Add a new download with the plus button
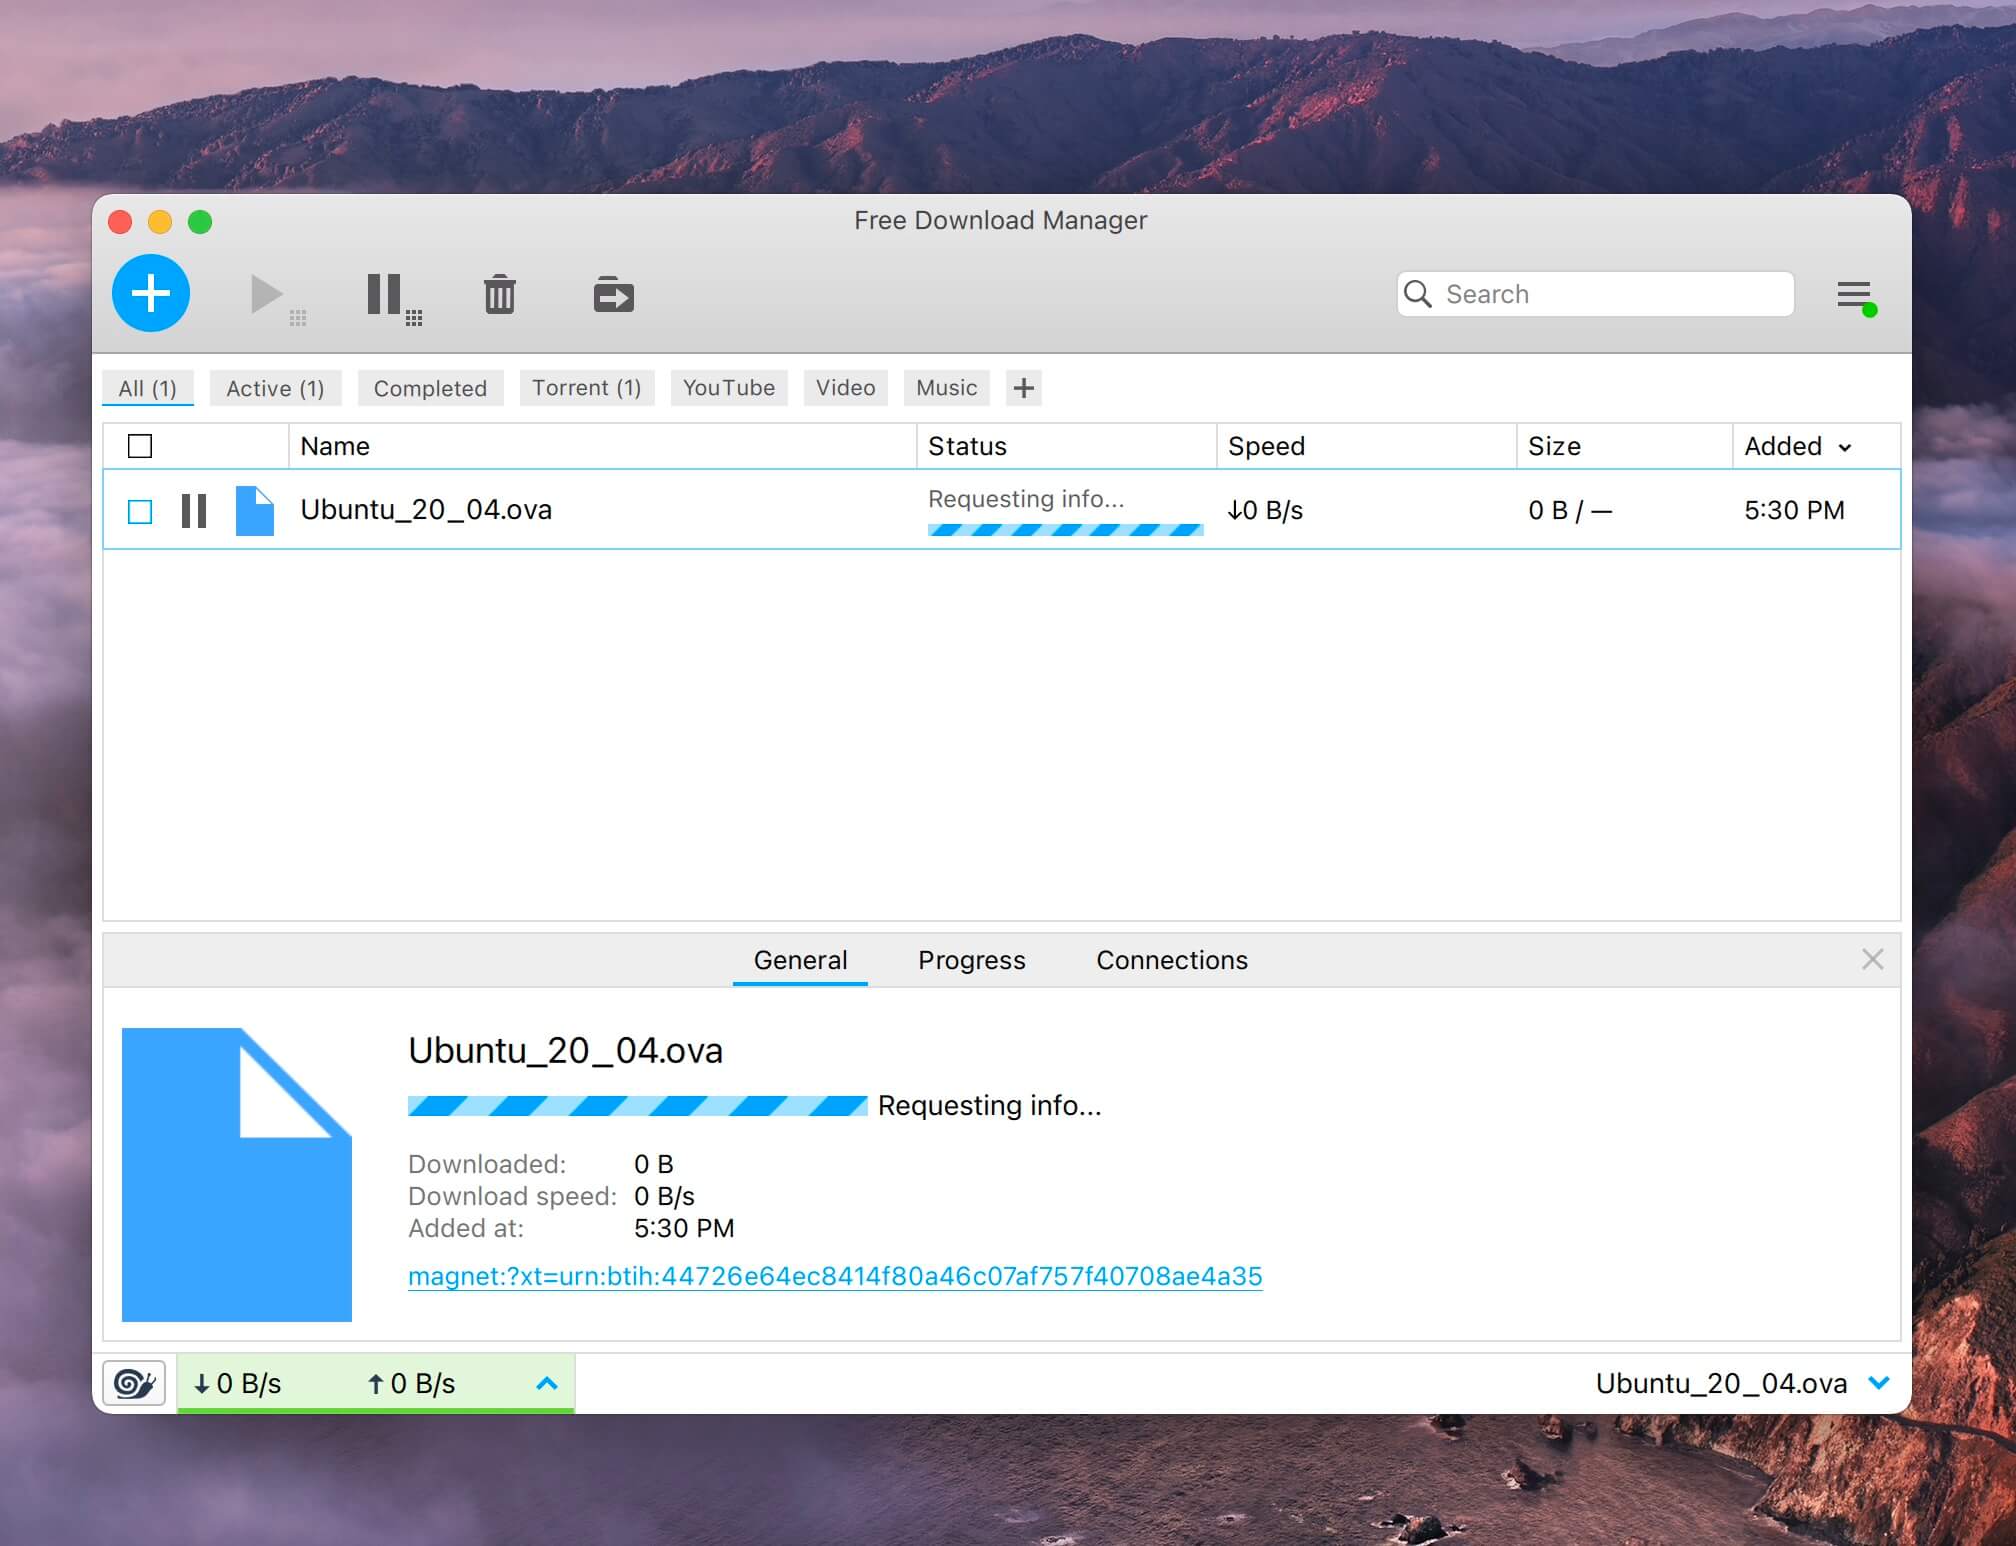 [151, 293]
